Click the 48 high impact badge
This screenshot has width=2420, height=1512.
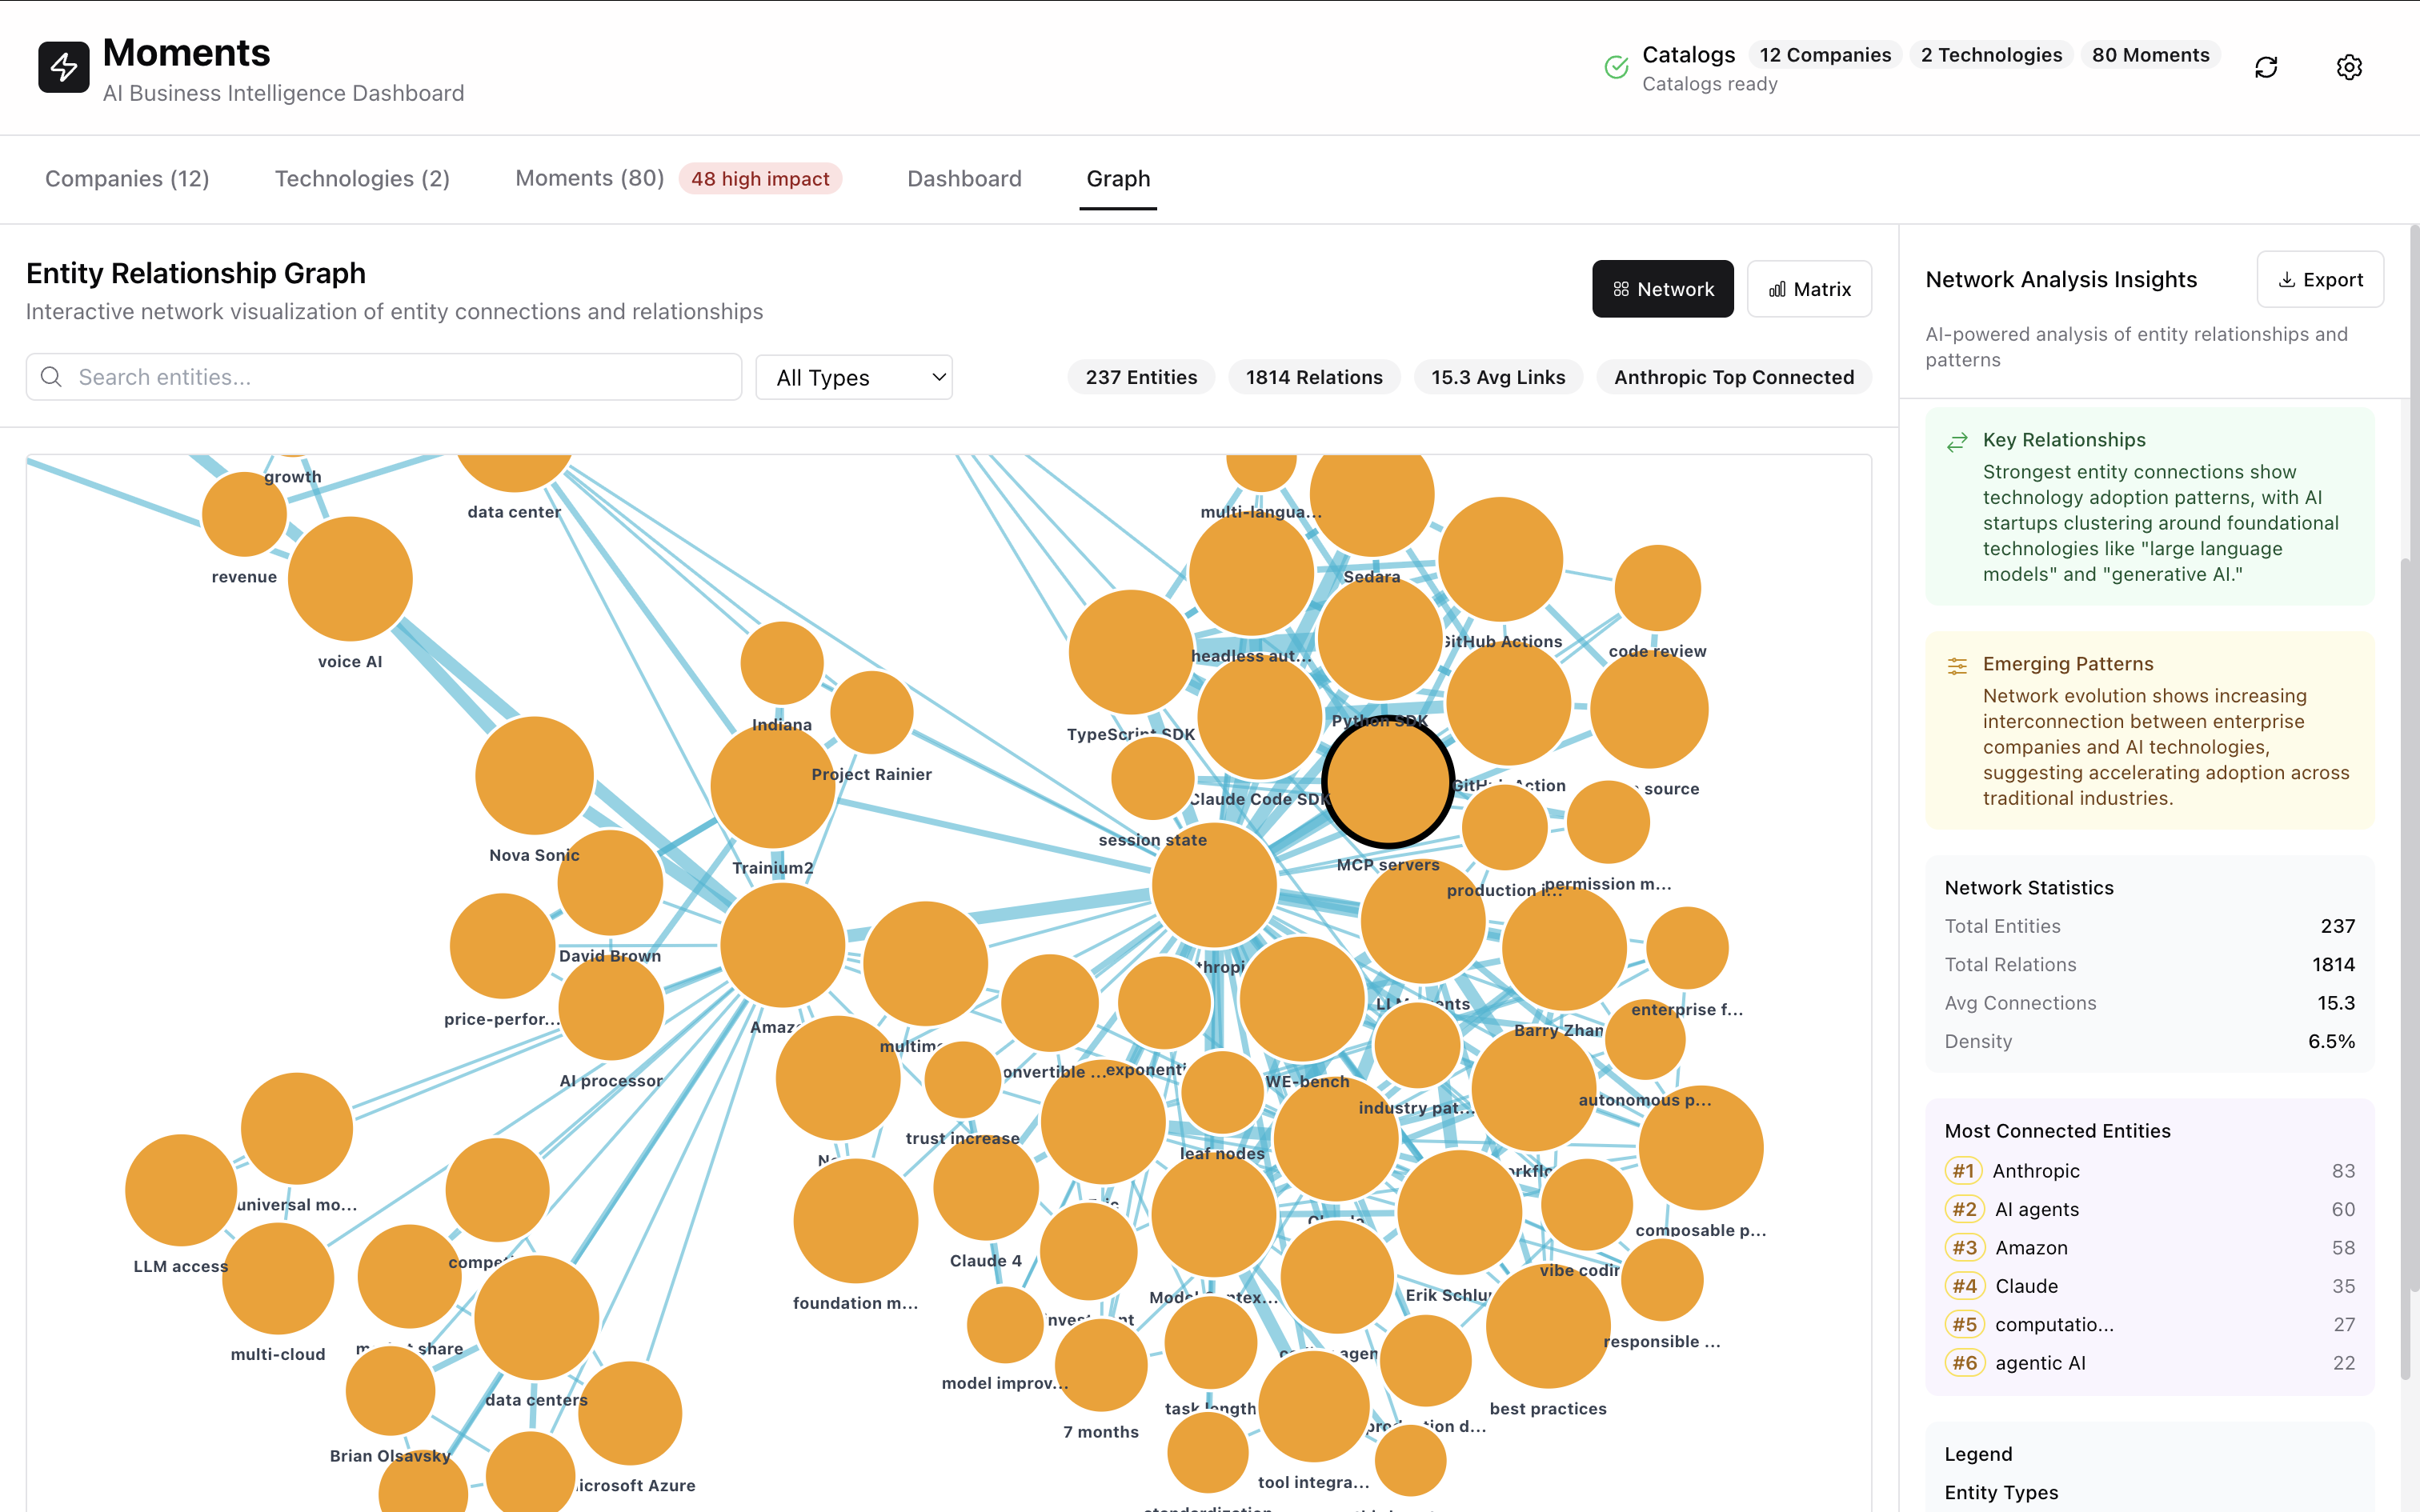[760, 179]
